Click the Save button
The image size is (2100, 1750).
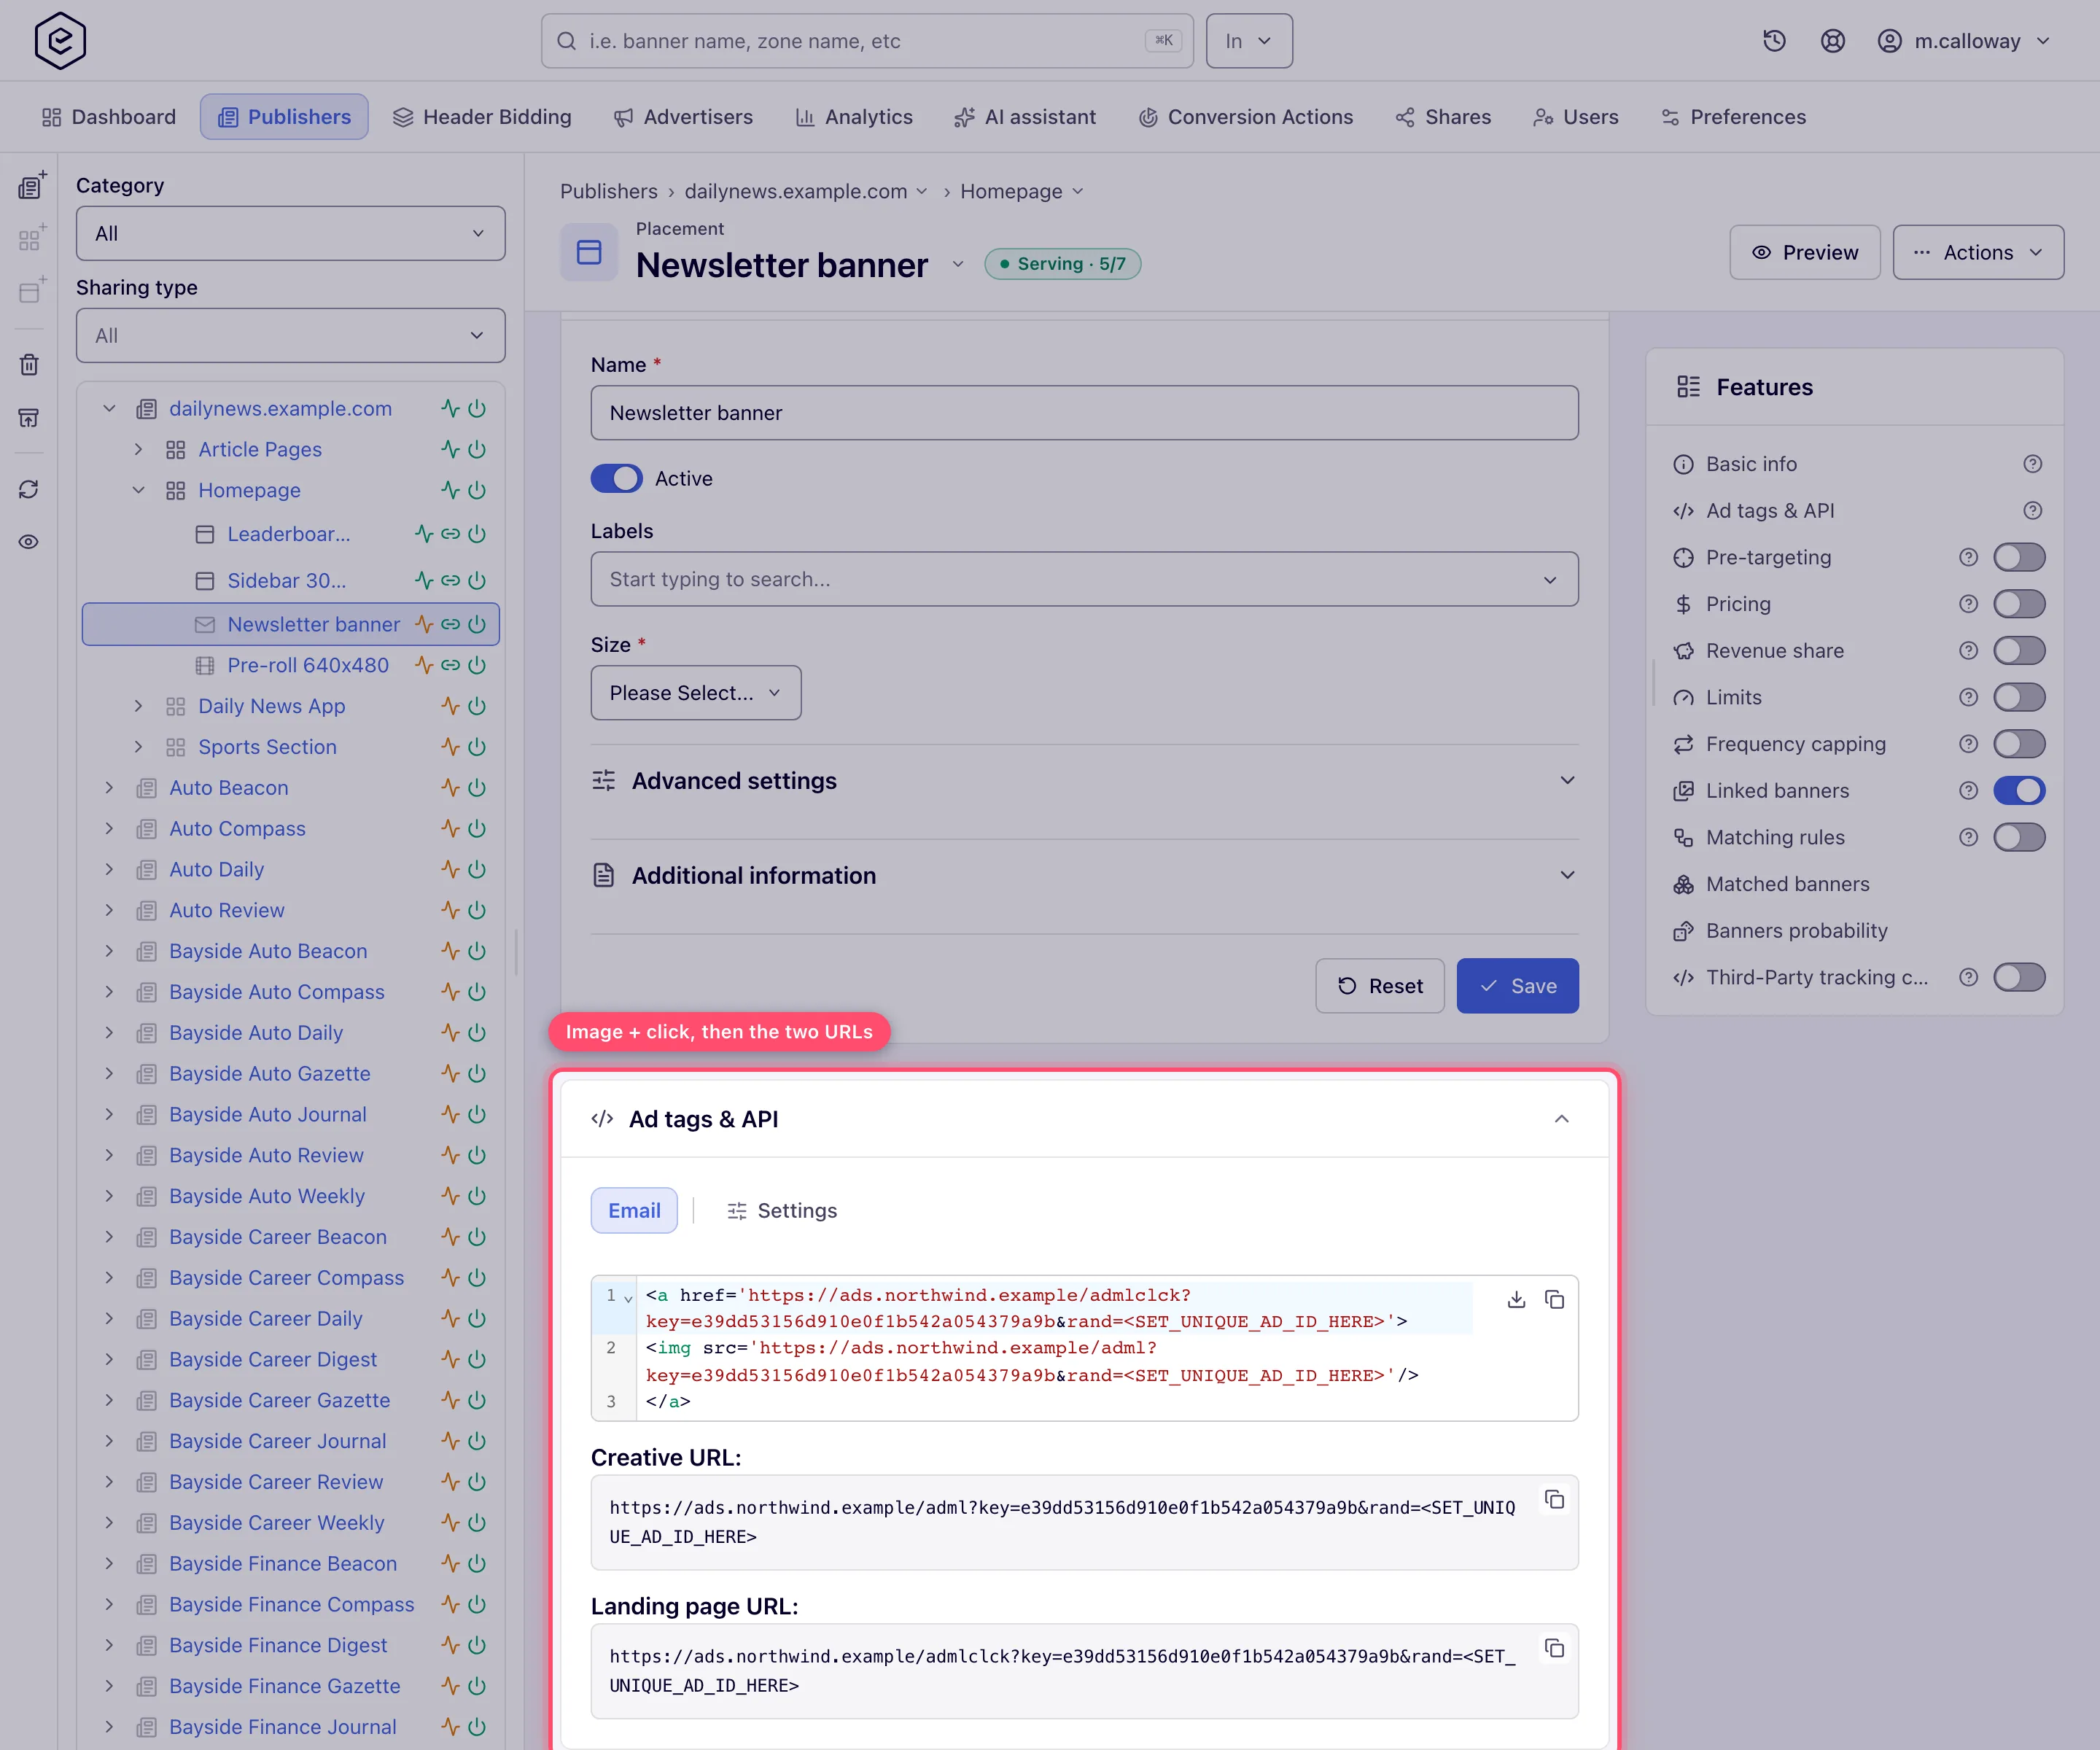click(x=1517, y=986)
